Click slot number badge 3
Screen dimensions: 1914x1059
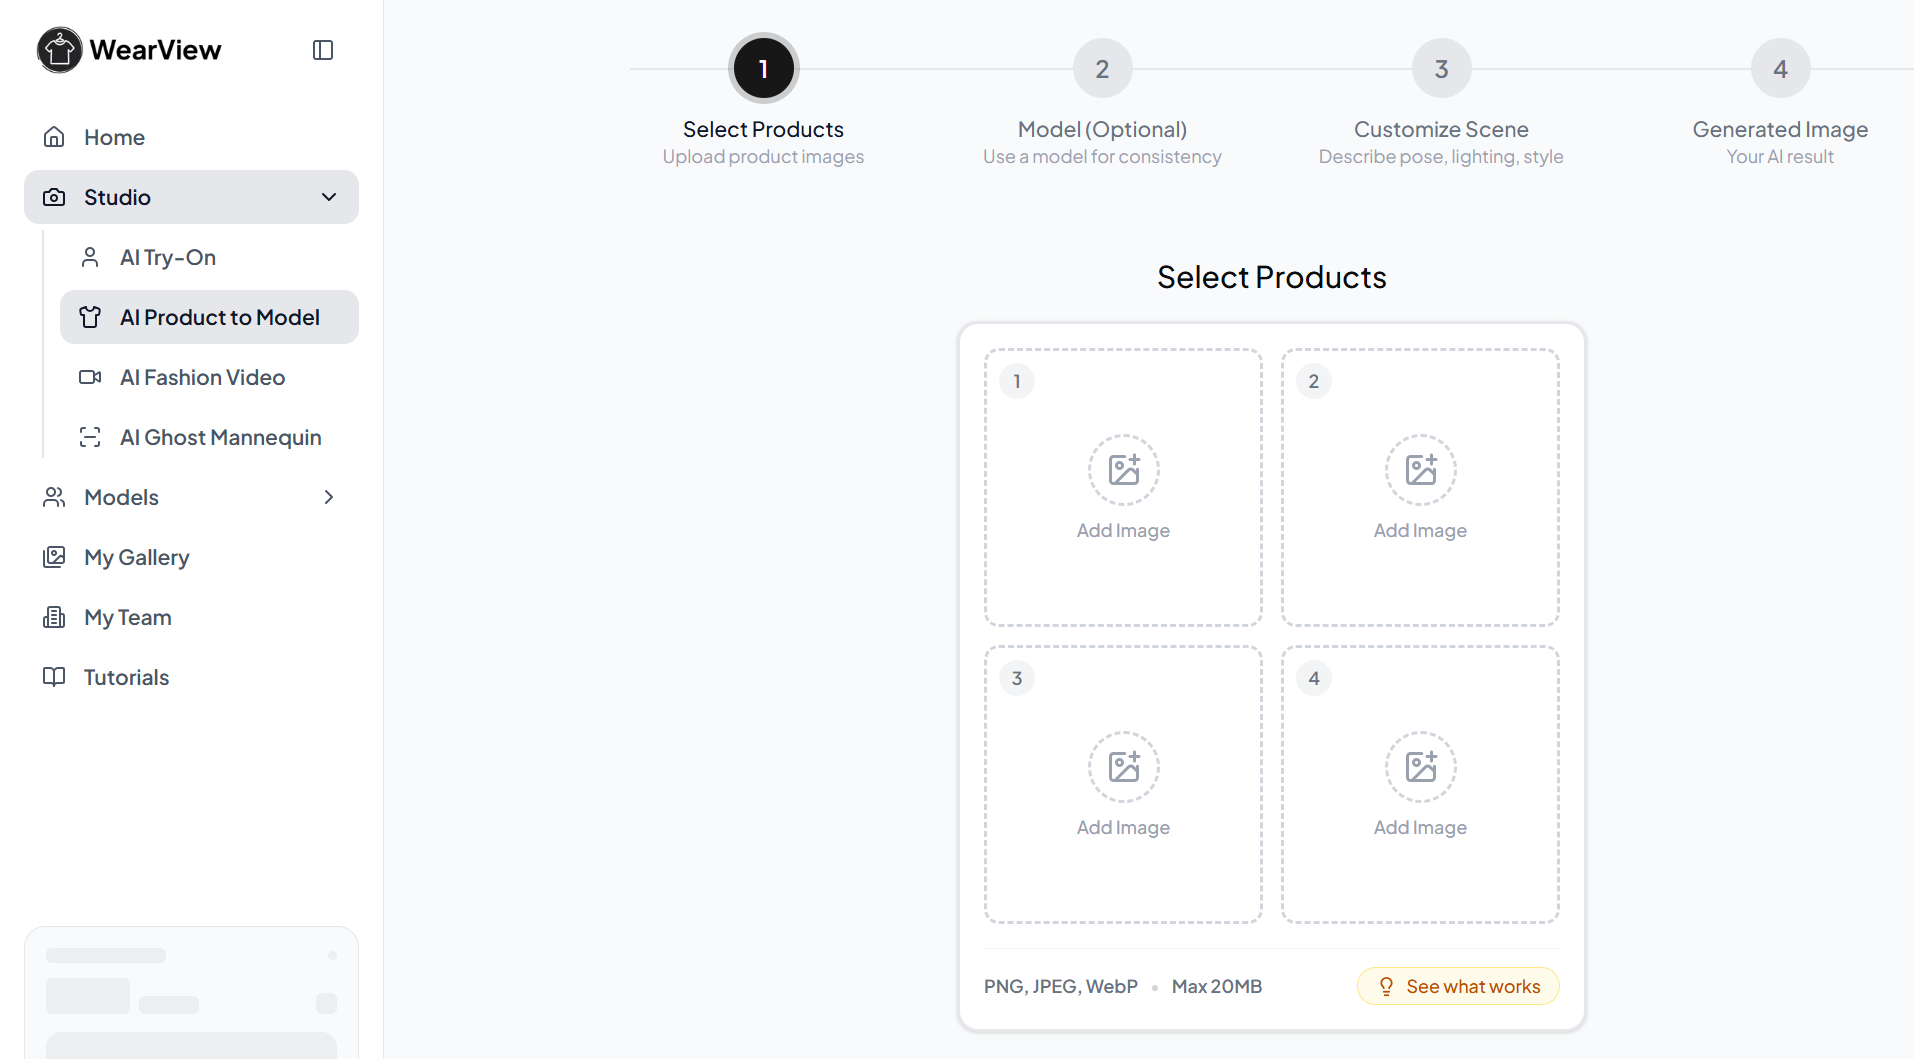(1017, 678)
